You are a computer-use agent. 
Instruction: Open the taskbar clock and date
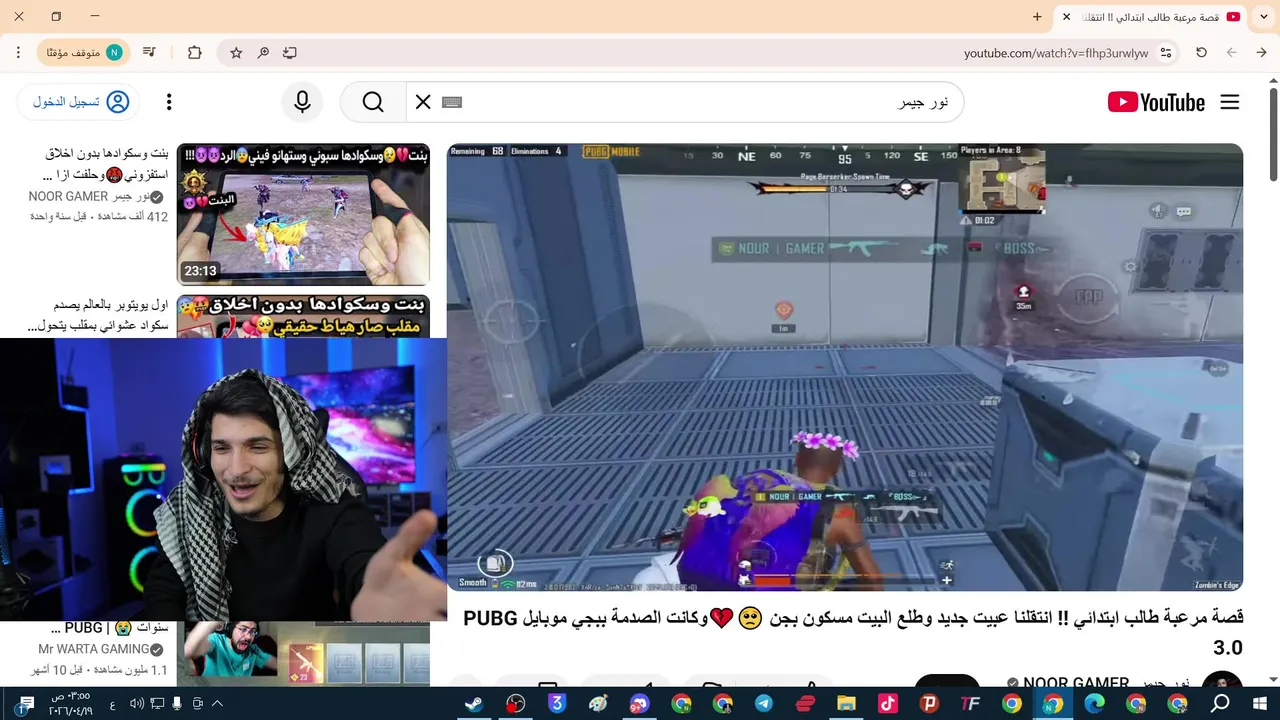click(x=70, y=704)
